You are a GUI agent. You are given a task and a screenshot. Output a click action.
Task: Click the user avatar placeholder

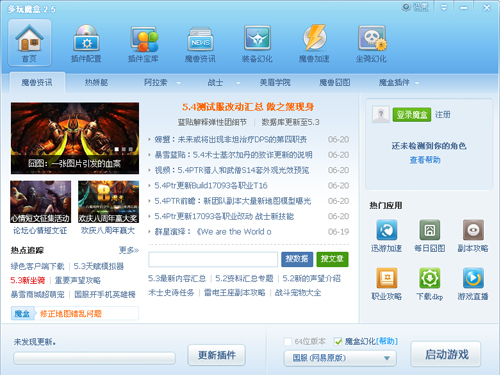point(380,115)
